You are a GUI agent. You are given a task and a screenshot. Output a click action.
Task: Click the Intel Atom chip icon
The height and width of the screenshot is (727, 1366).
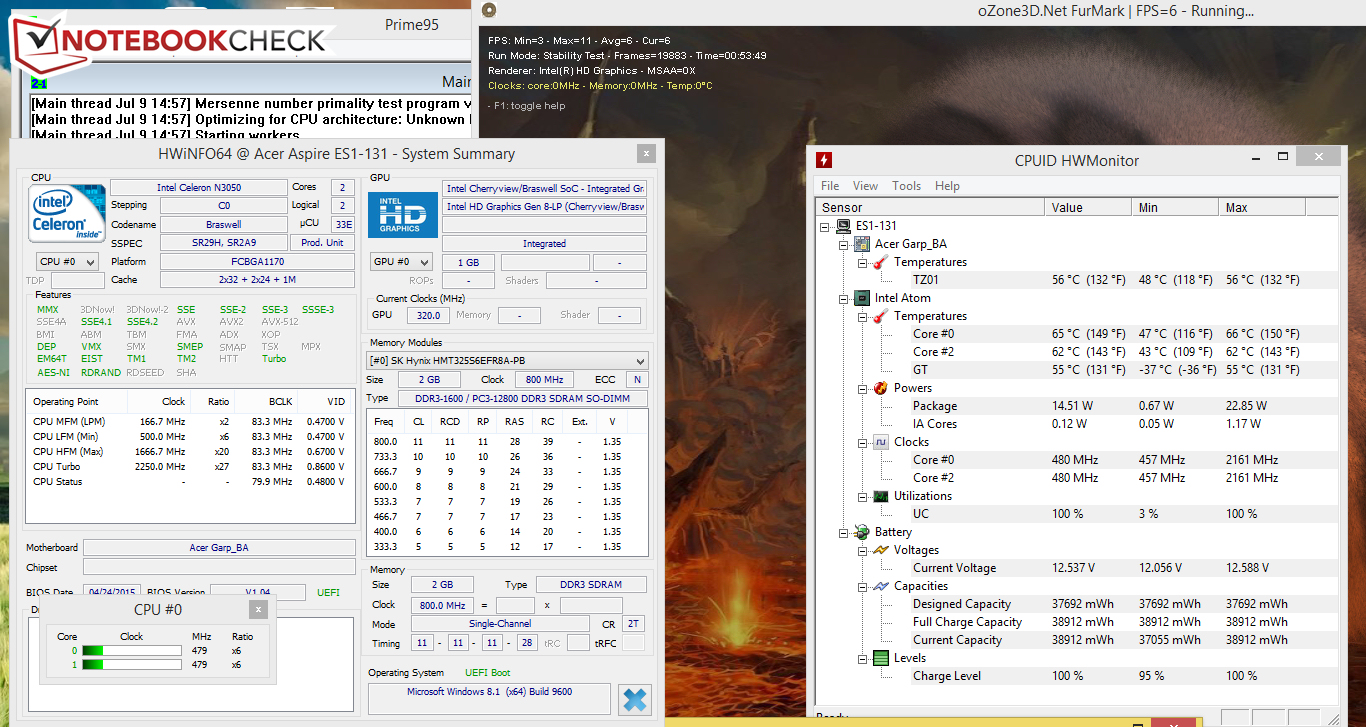[862, 298]
